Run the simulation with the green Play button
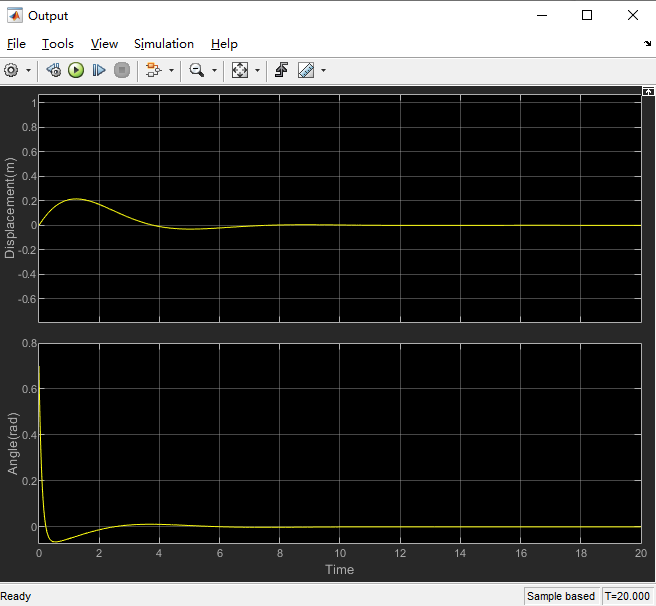The height and width of the screenshot is (606, 656). point(76,70)
